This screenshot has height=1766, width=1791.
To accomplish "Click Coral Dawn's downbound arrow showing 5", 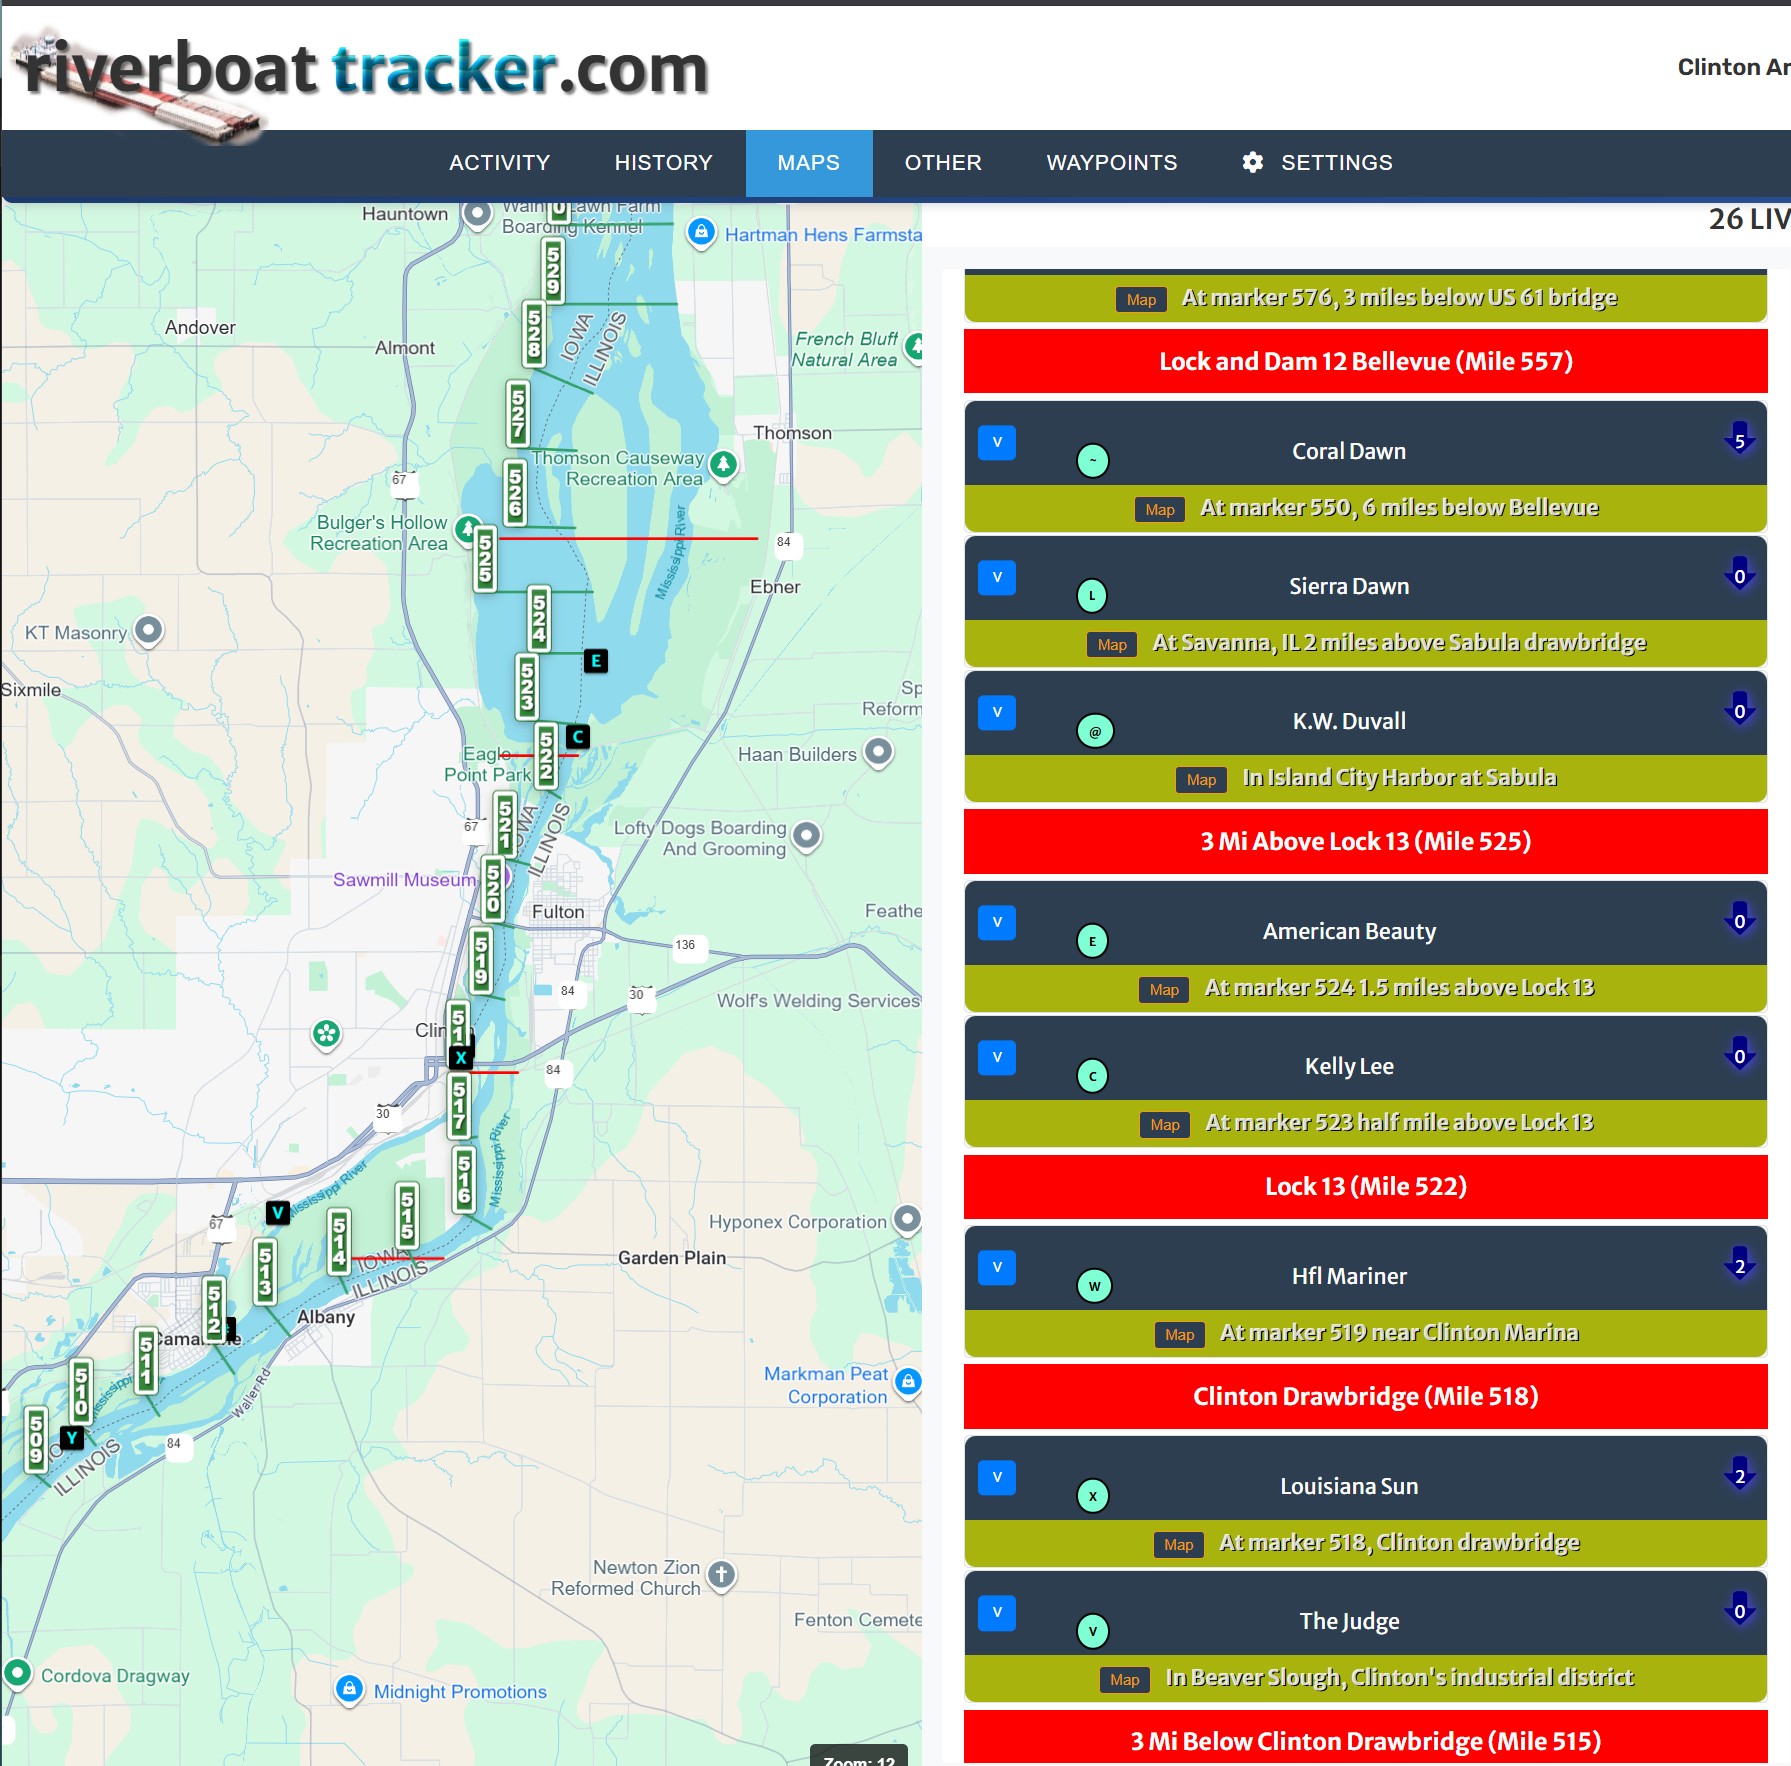I will pos(1739,440).
